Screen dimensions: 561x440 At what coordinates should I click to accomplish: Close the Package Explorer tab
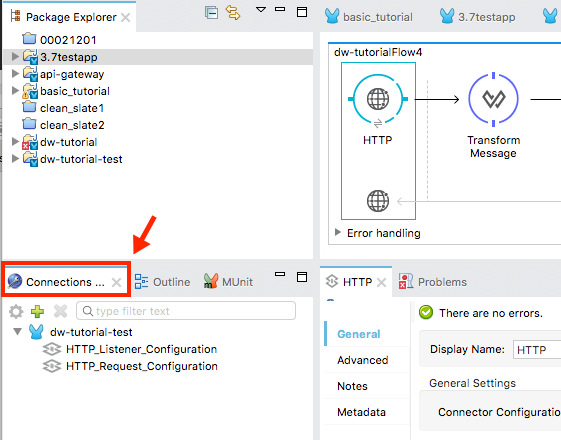(x=125, y=18)
